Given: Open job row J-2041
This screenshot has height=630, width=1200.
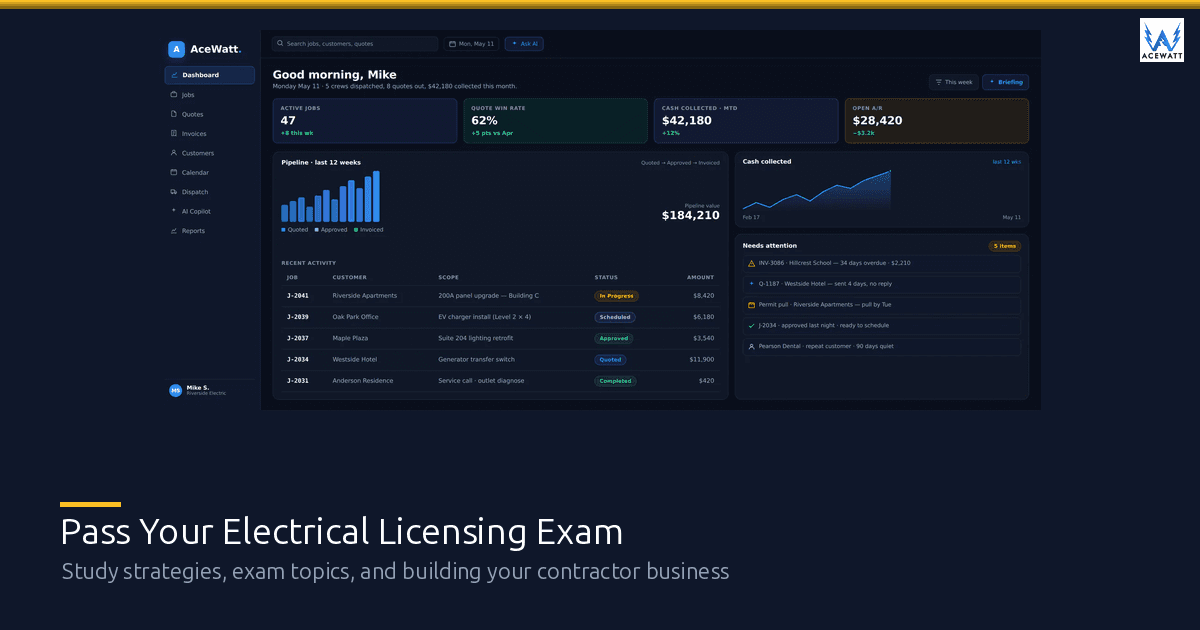Looking at the screenshot, I should click(500, 296).
